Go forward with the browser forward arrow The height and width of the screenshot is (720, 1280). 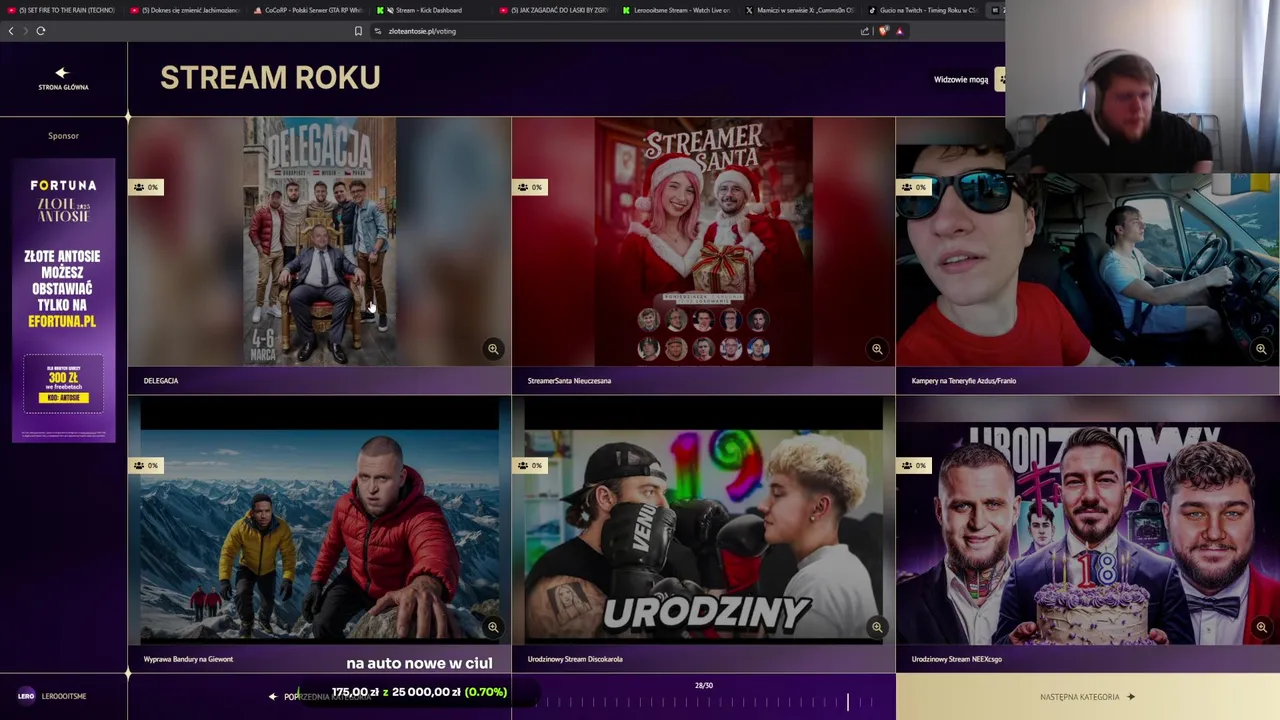(25, 31)
